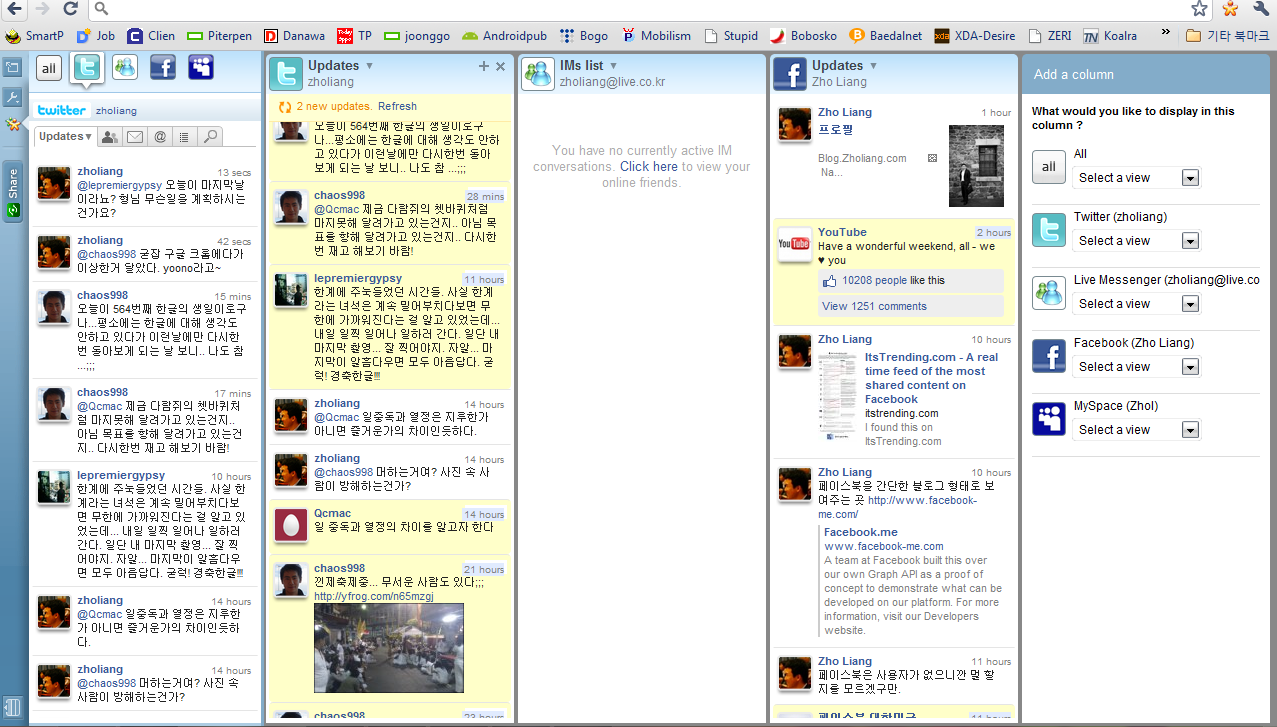
Task: Click the like thumbs-up icon on YouTube post
Action: pos(830,281)
